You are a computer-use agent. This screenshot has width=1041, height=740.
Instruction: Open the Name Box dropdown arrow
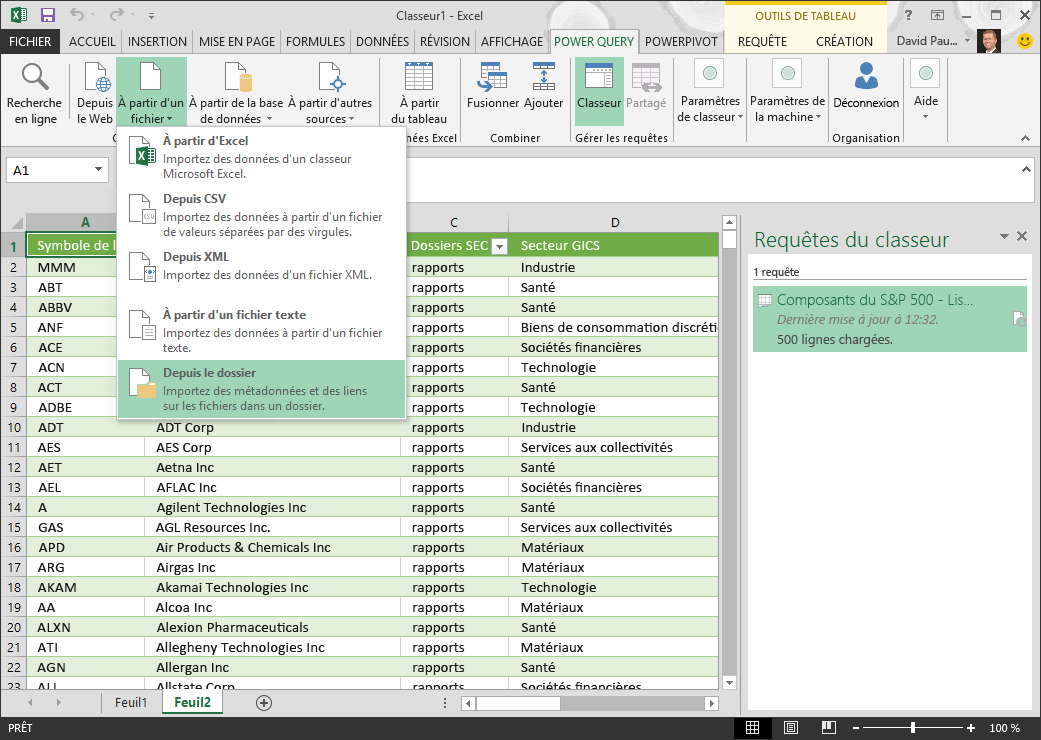coord(98,170)
